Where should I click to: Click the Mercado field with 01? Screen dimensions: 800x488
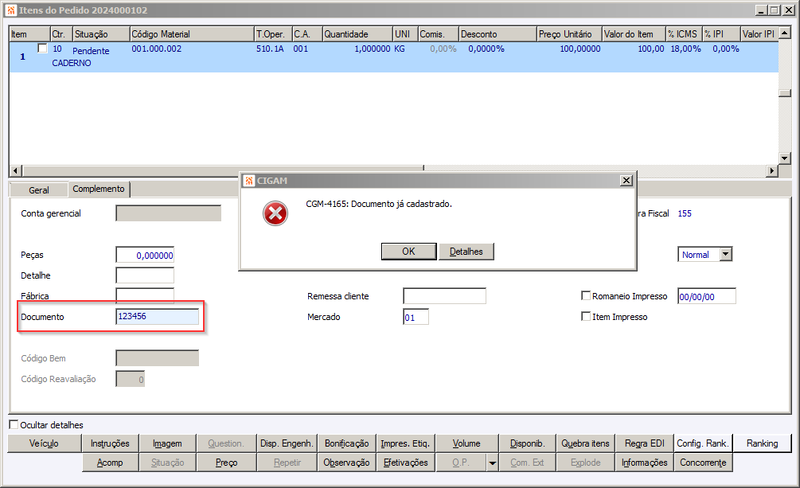tap(416, 317)
